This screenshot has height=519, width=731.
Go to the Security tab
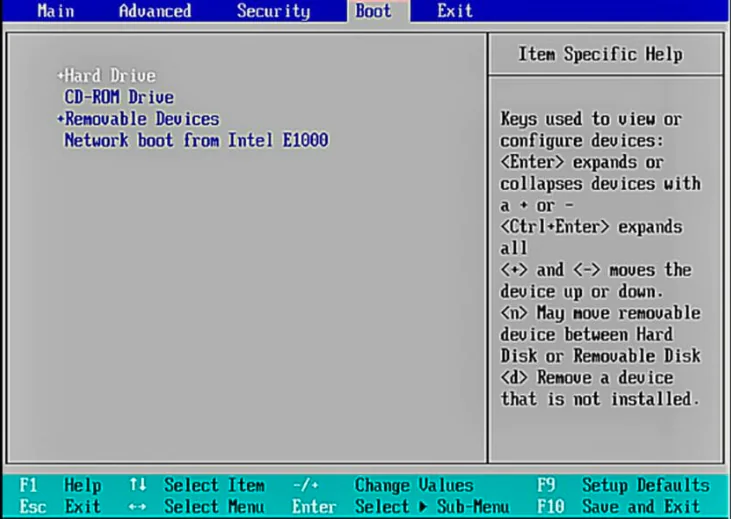(273, 11)
